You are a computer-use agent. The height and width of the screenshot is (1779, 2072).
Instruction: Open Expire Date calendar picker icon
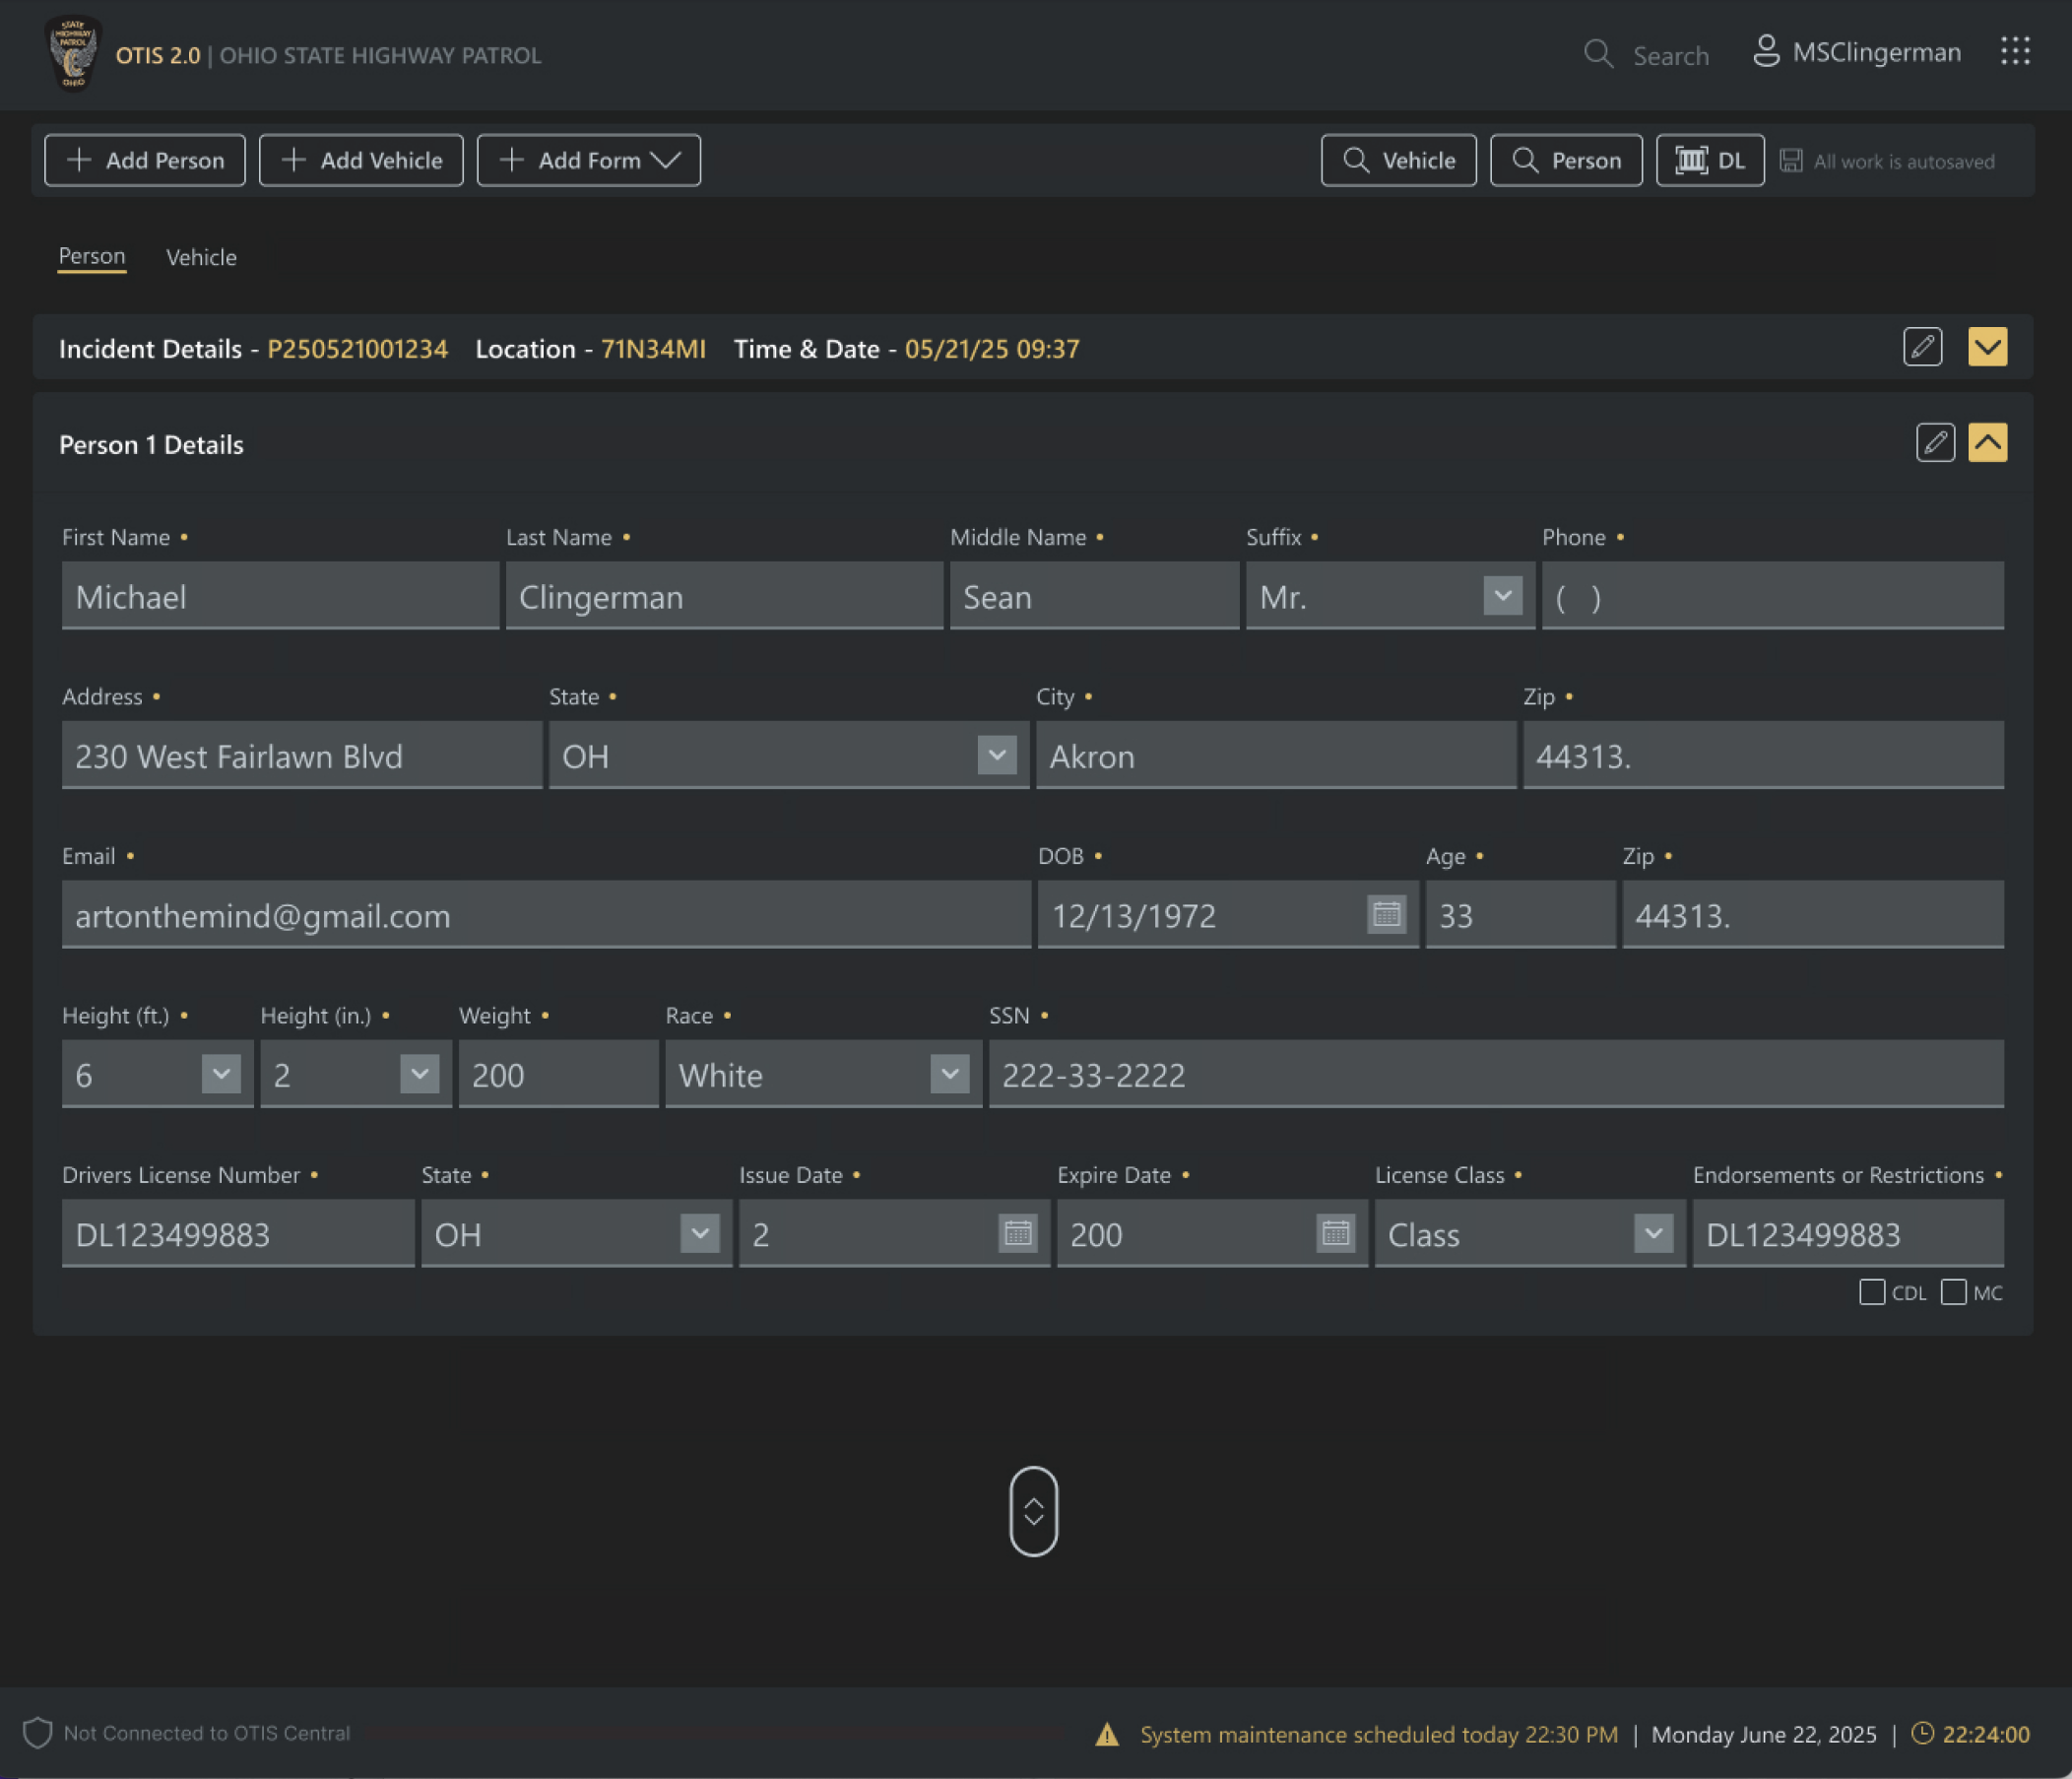(1334, 1233)
